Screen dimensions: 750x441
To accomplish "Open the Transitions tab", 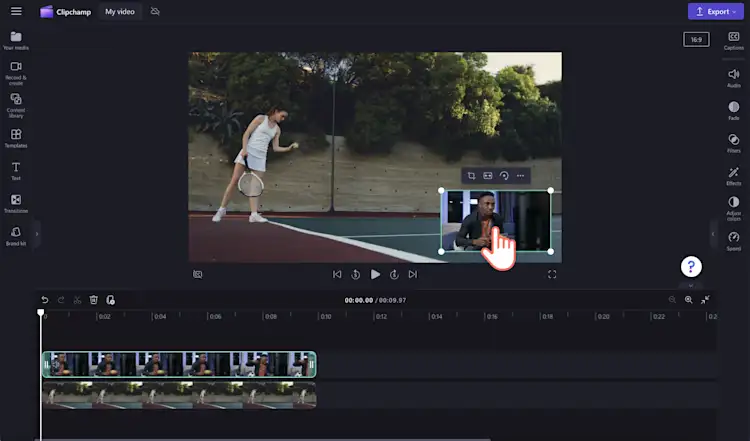I will [x=16, y=203].
